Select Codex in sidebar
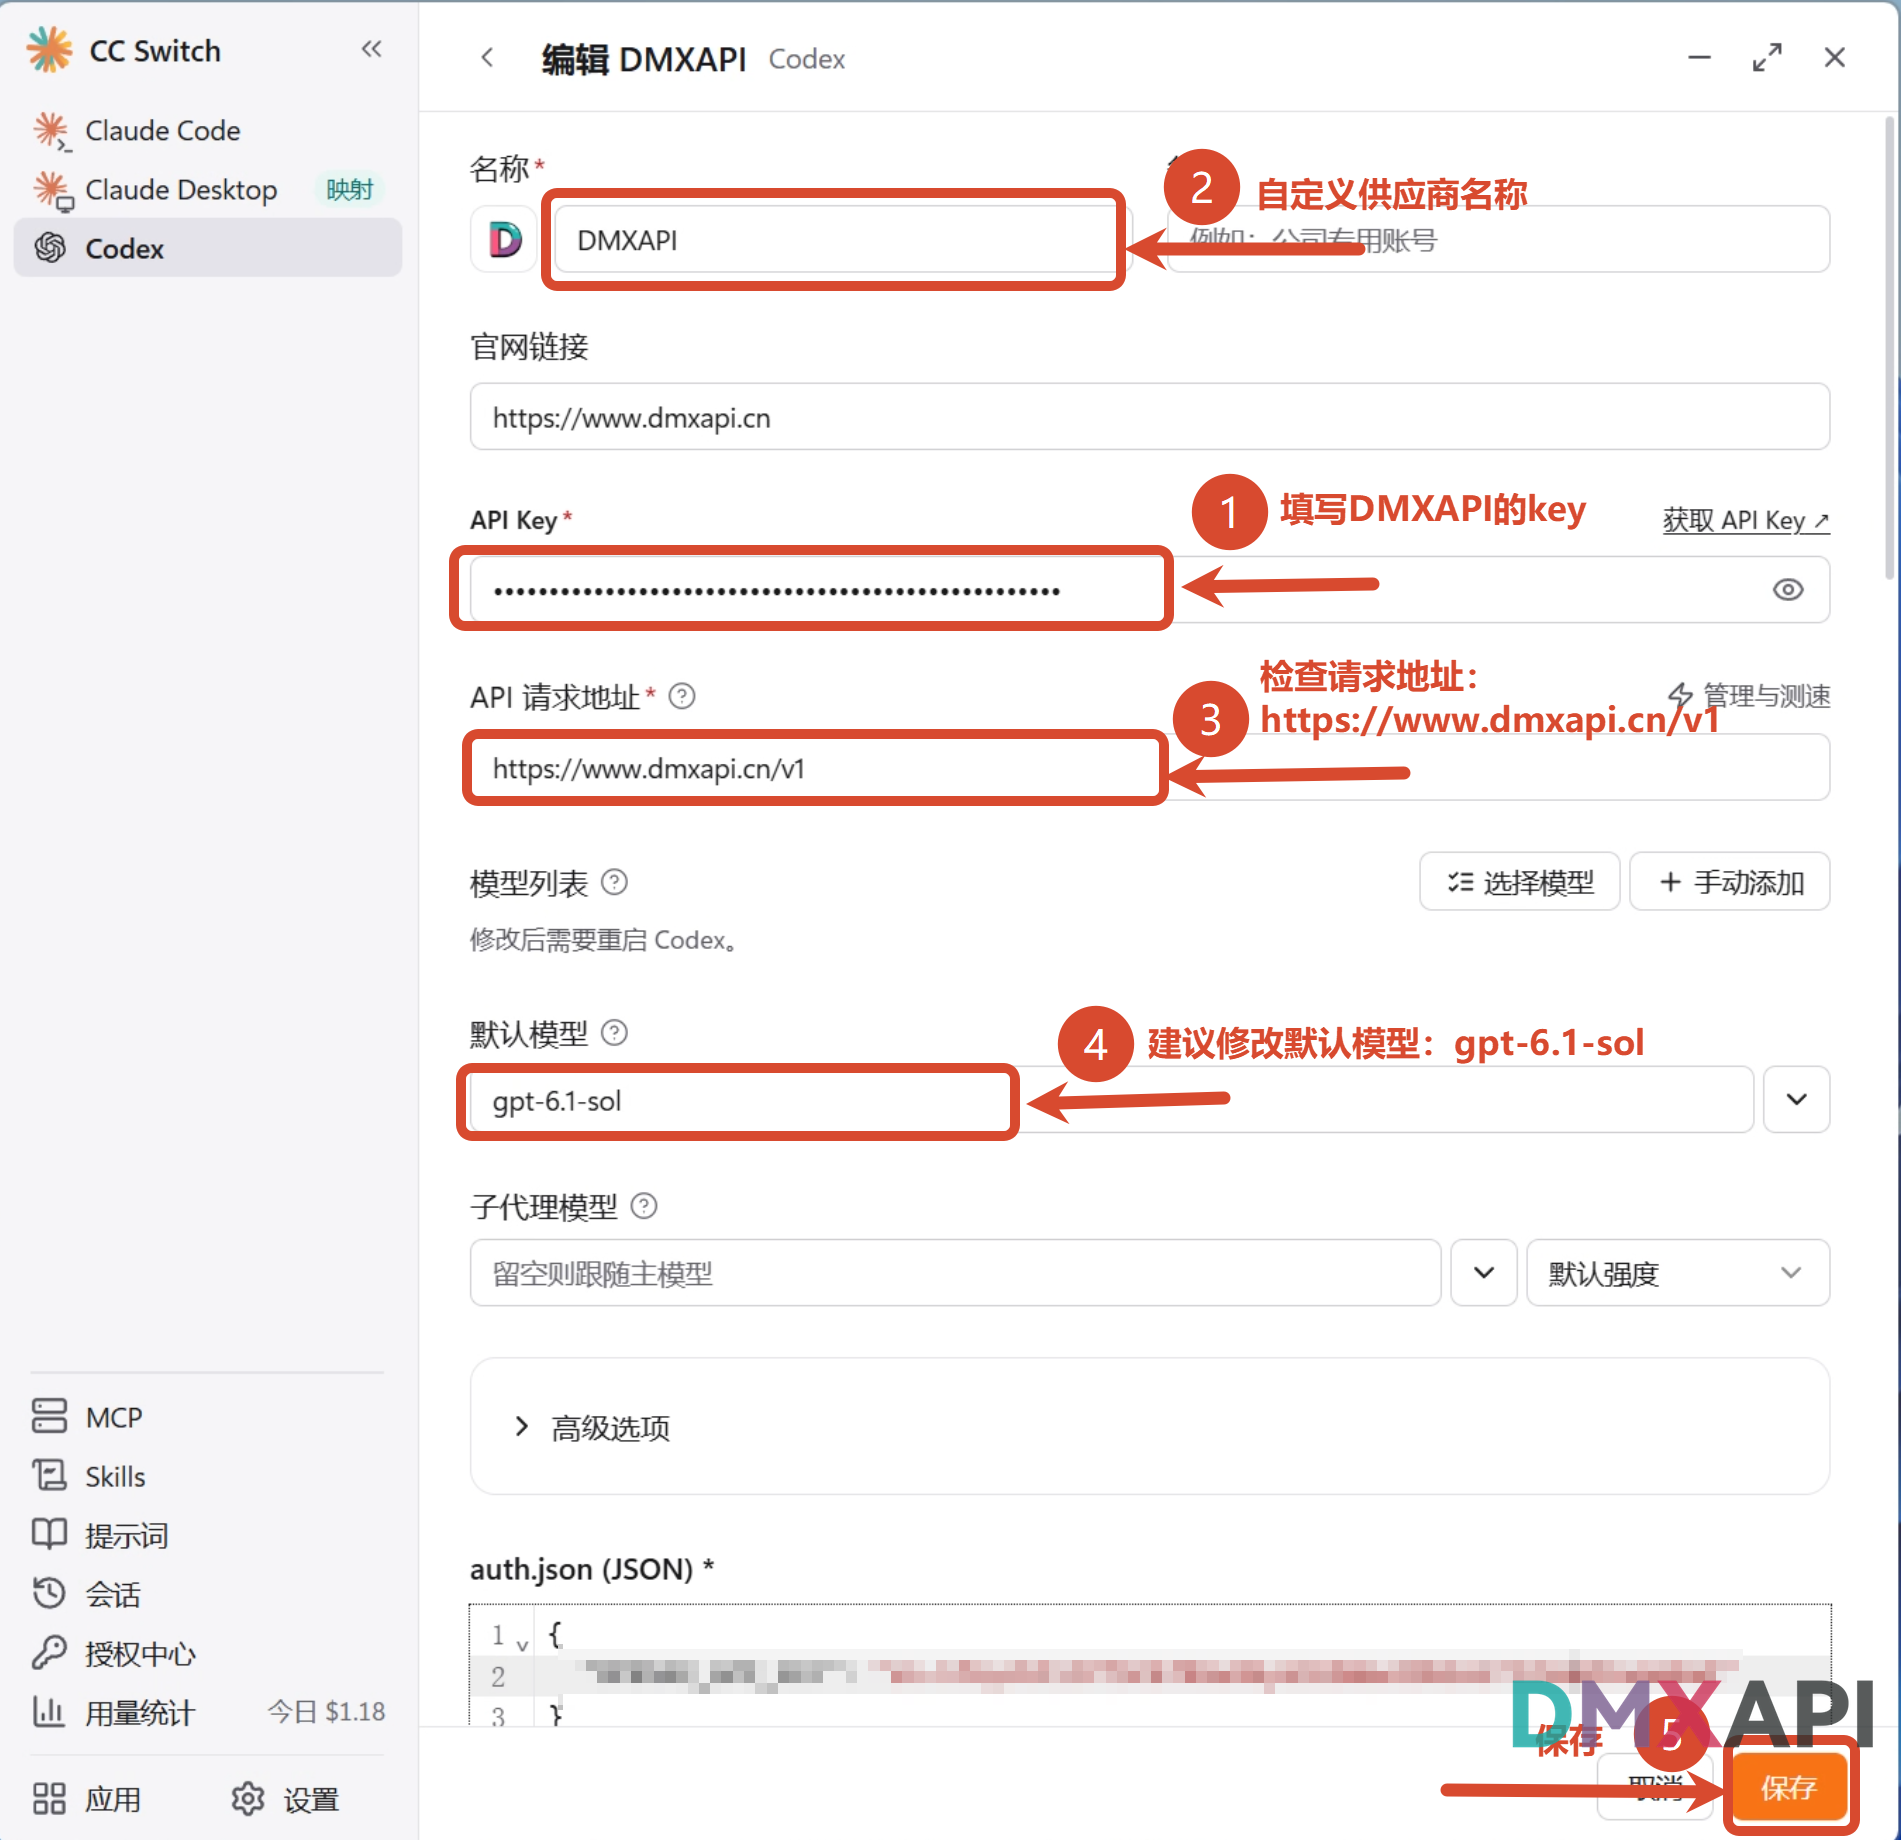The image size is (1901, 1840). pos(208,249)
